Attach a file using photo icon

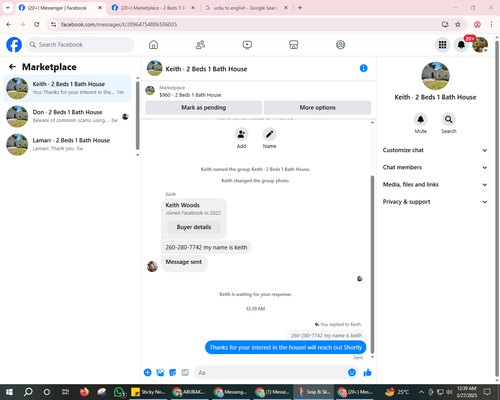[160, 372]
